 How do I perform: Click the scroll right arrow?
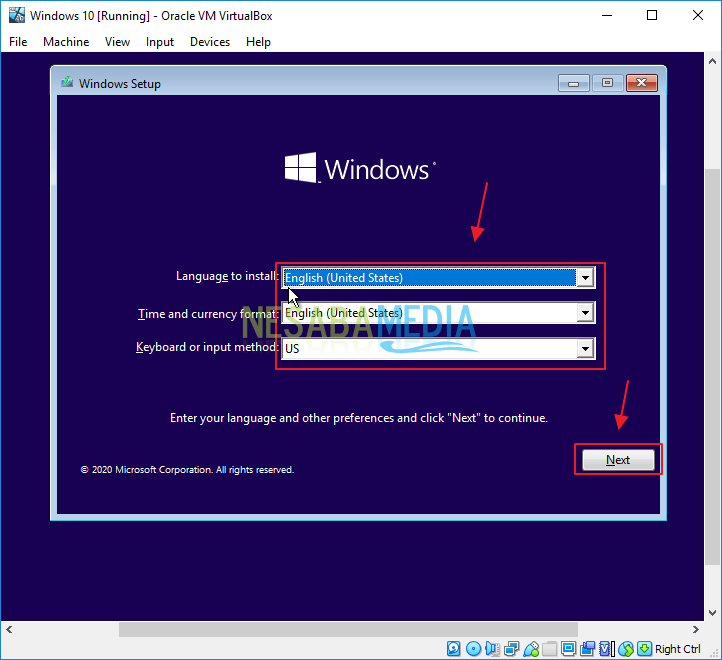click(x=696, y=629)
